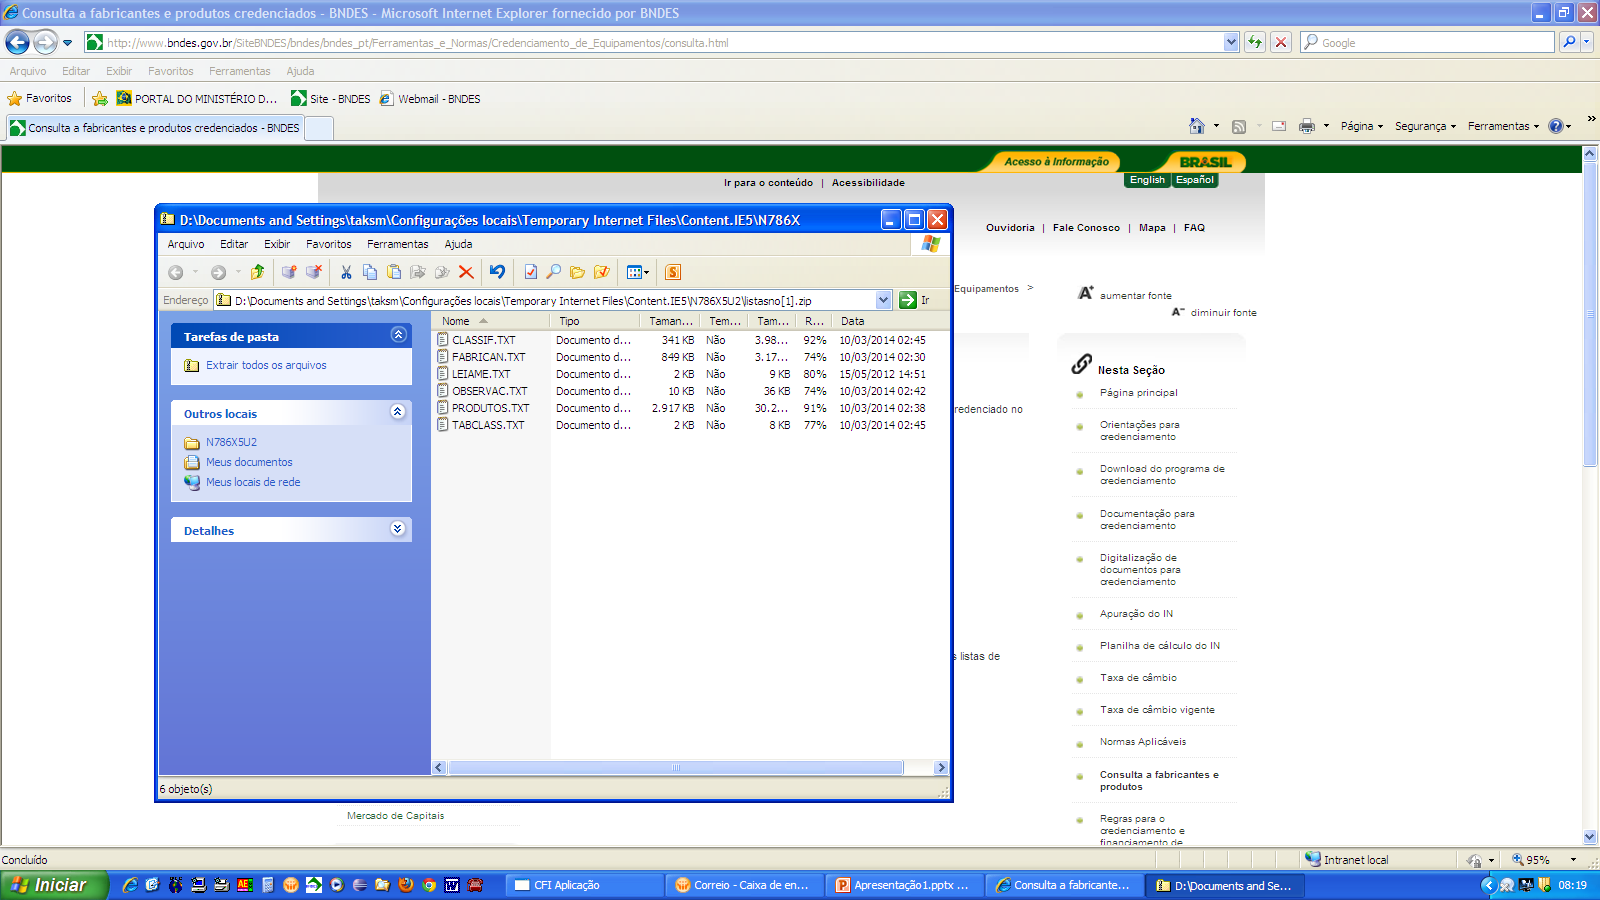Switch to Apresentação1.pptx taskbar button
This screenshot has height=900, width=1600.
[x=905, y=885]
